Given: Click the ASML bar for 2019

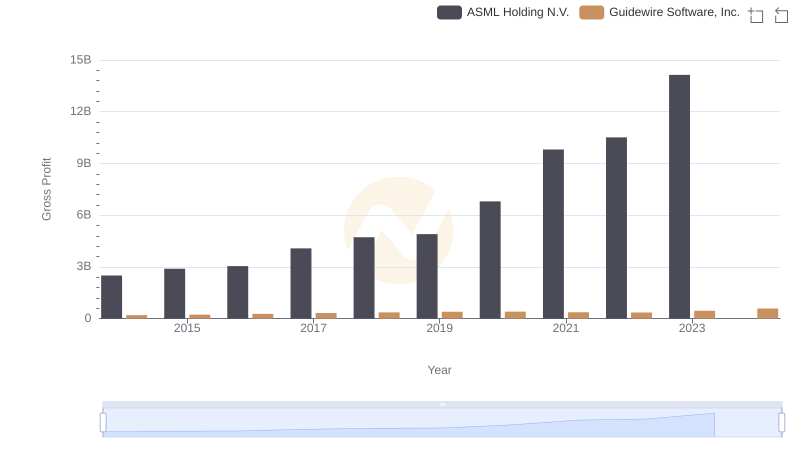Looking at the screenshot, I should [427, 276].
